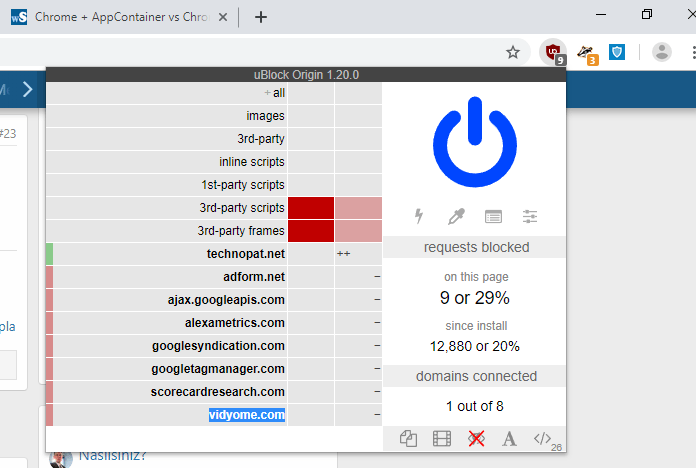Click the uBlock Origin power button

pyautogui.click(x=475, y=142)
